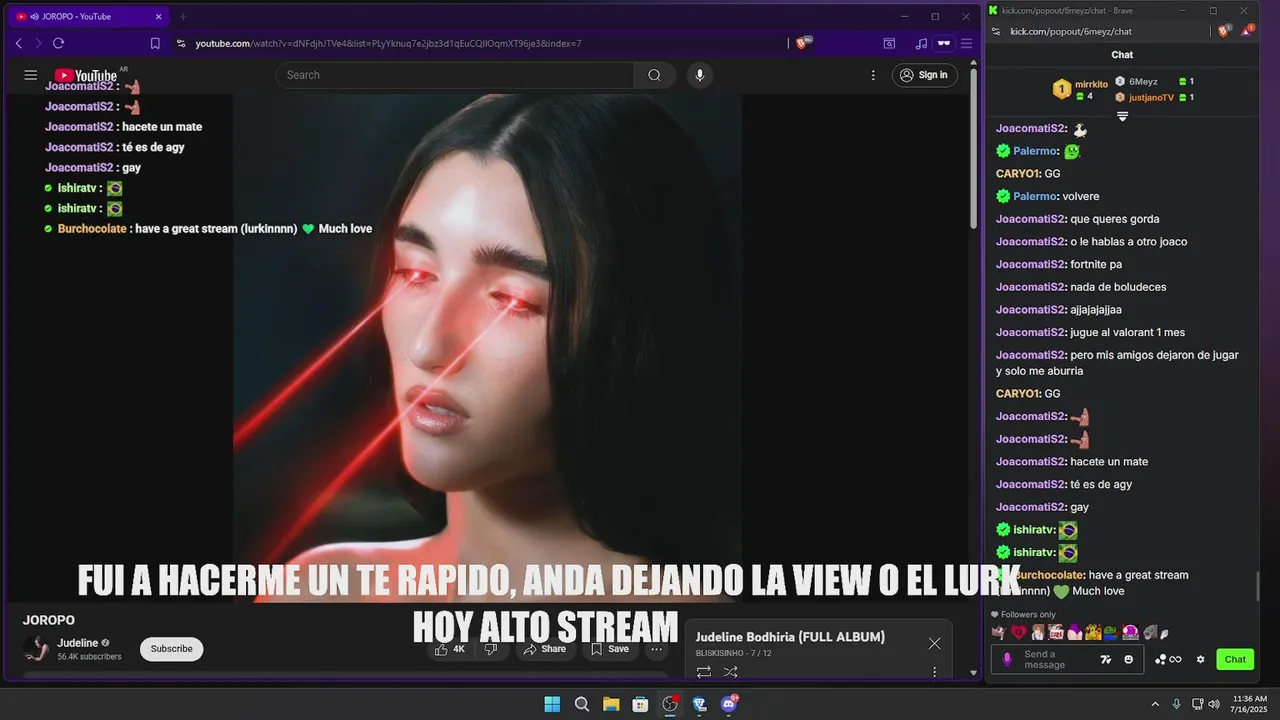Show hidden system tray icons chevron

(1155, 704)
